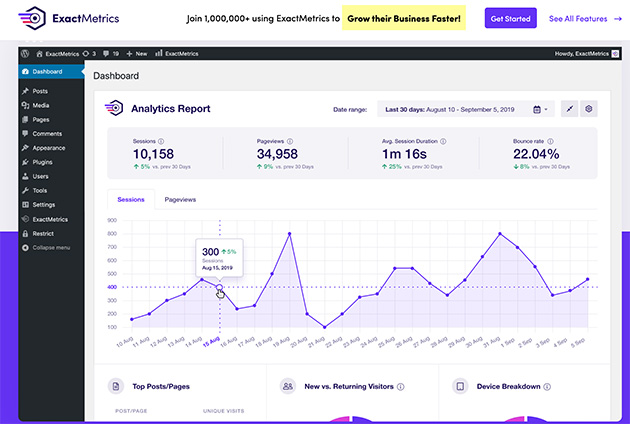Viewport: 630px width, 424px height.
Task: Open the ExactMetrics site home in the admin bar
Action: (57, 53)
